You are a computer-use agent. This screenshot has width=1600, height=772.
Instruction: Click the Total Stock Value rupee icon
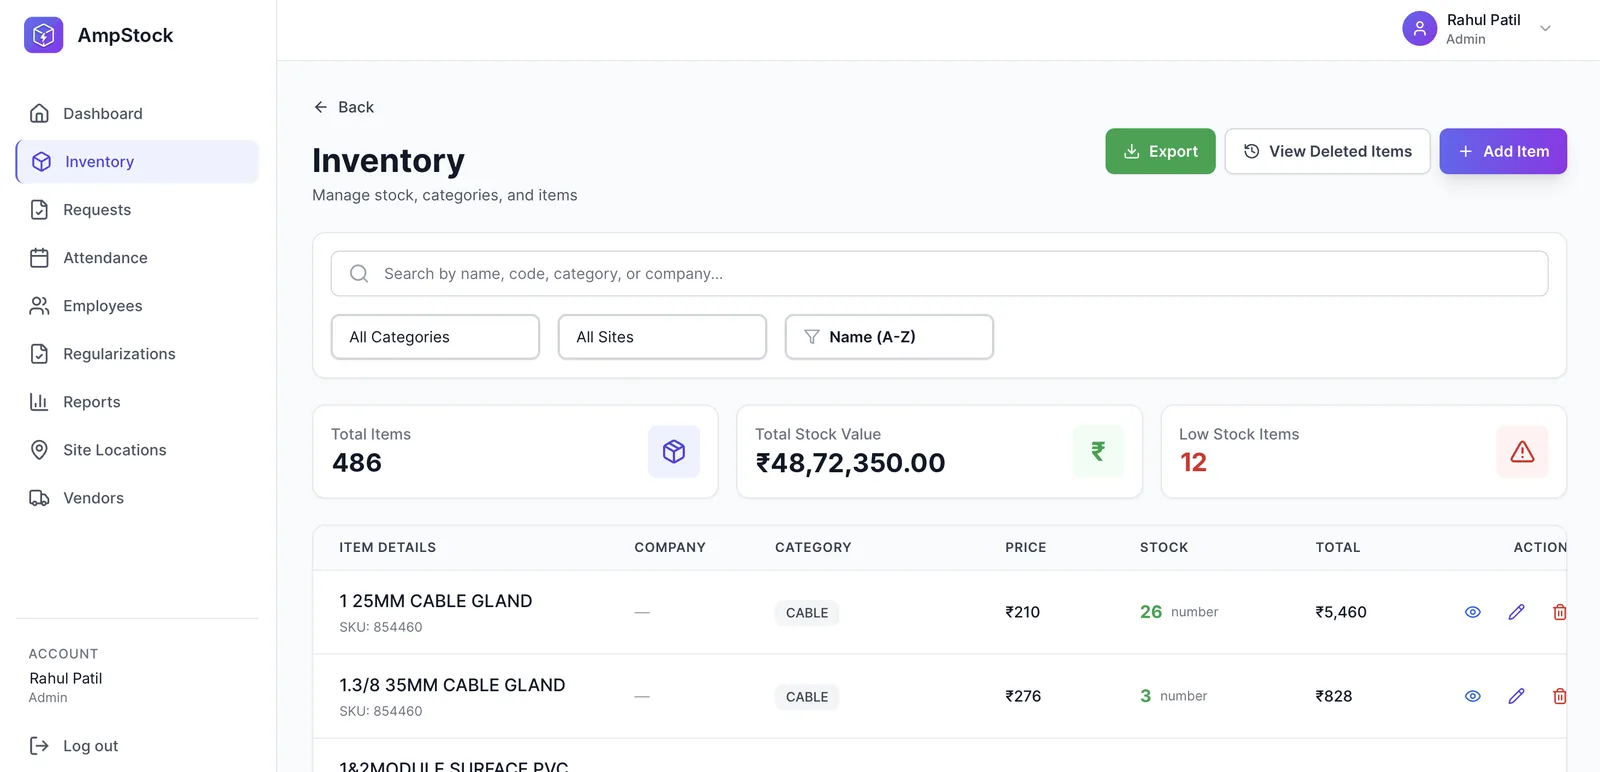1098,451
